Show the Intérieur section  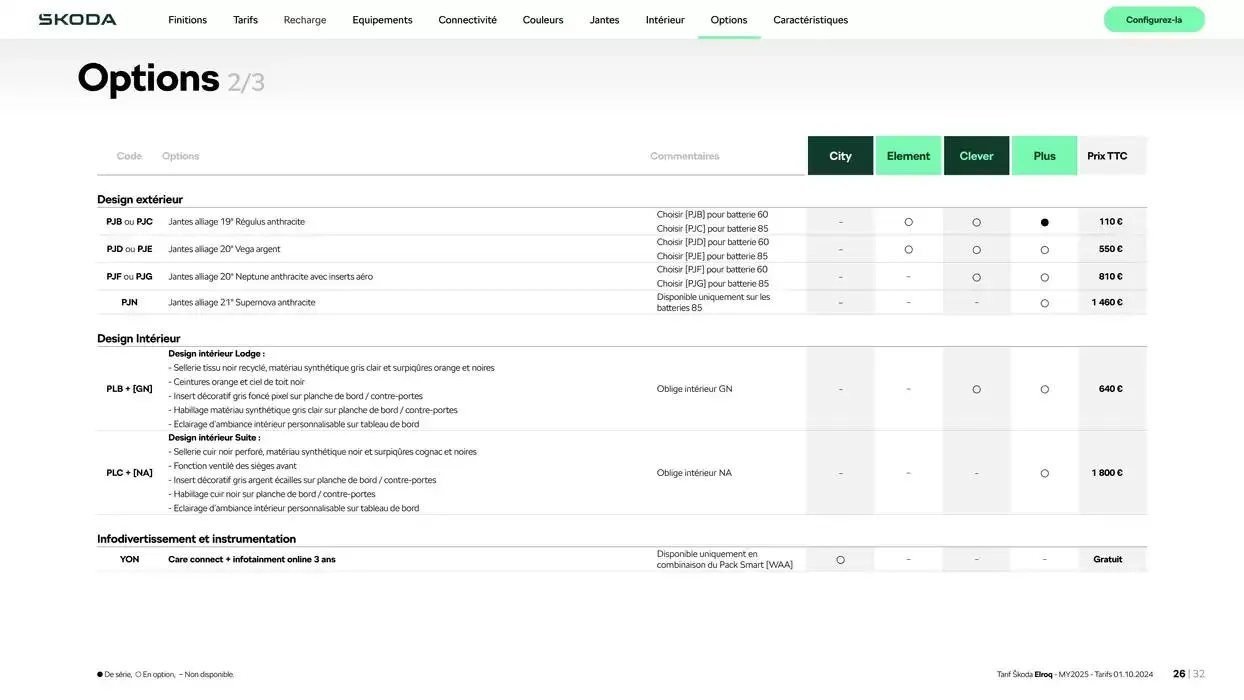click(665, 20)
